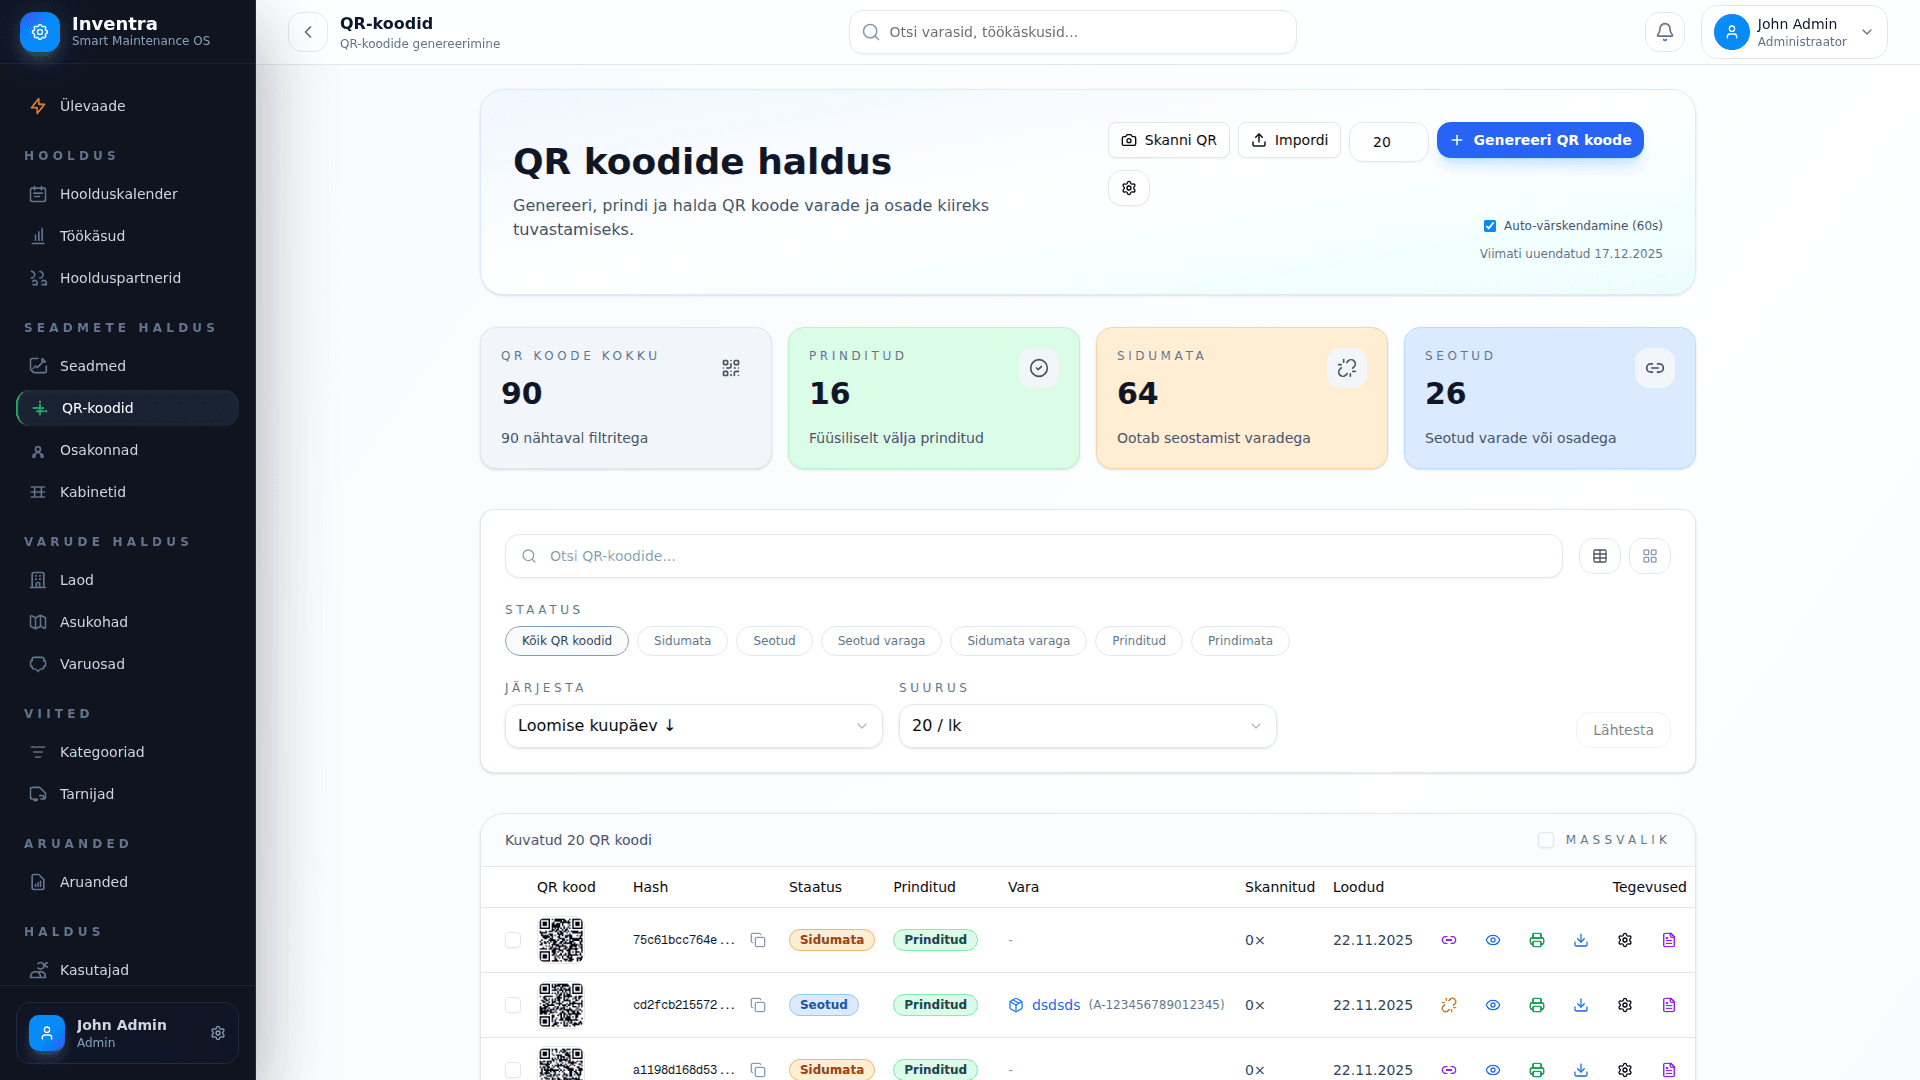1920x1080 pixels.
Task: Download the first row's QR code
Action: tap(1580, 940)
